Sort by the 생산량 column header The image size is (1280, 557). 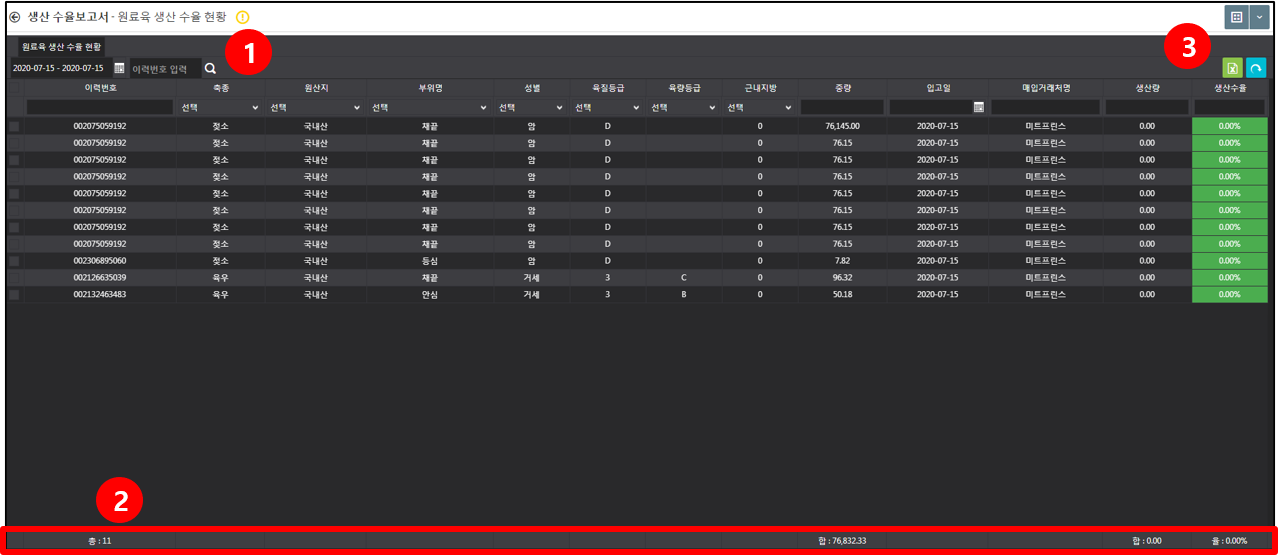point(1147,88)
